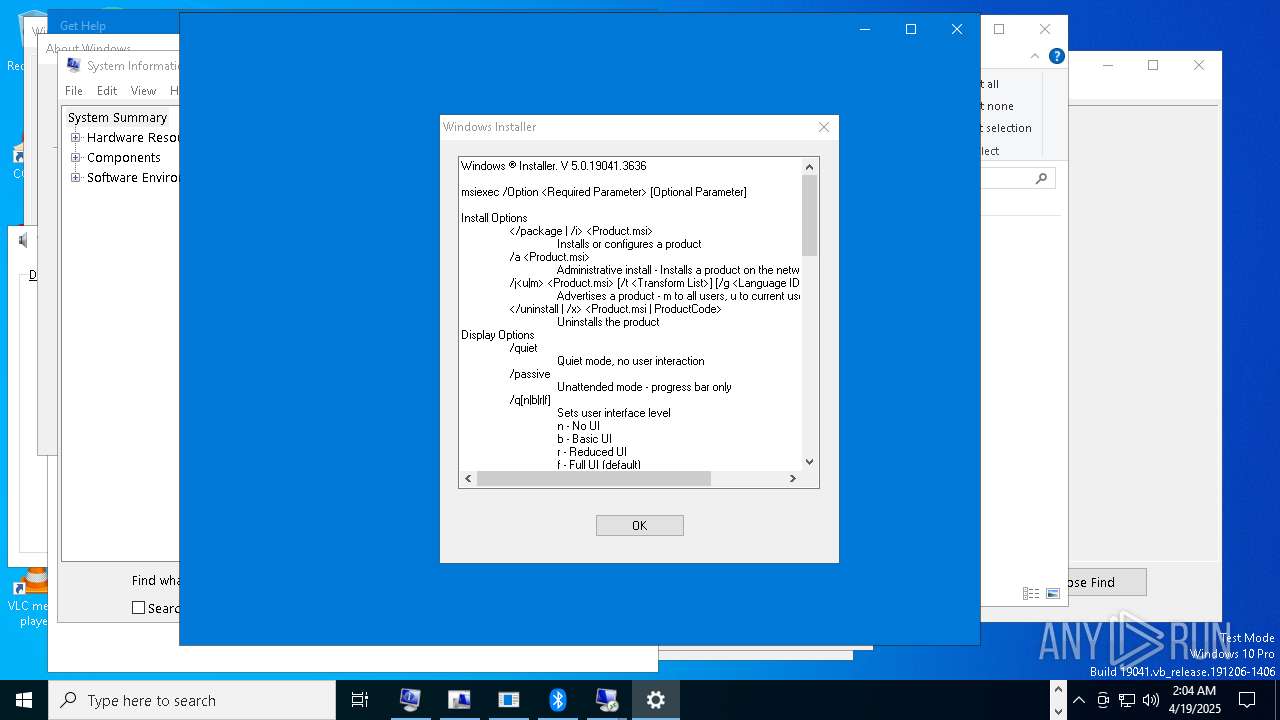Collapse the File Explorer ribbon chevron
This screenshot has height=720, width=1280.
(1036, 56)
